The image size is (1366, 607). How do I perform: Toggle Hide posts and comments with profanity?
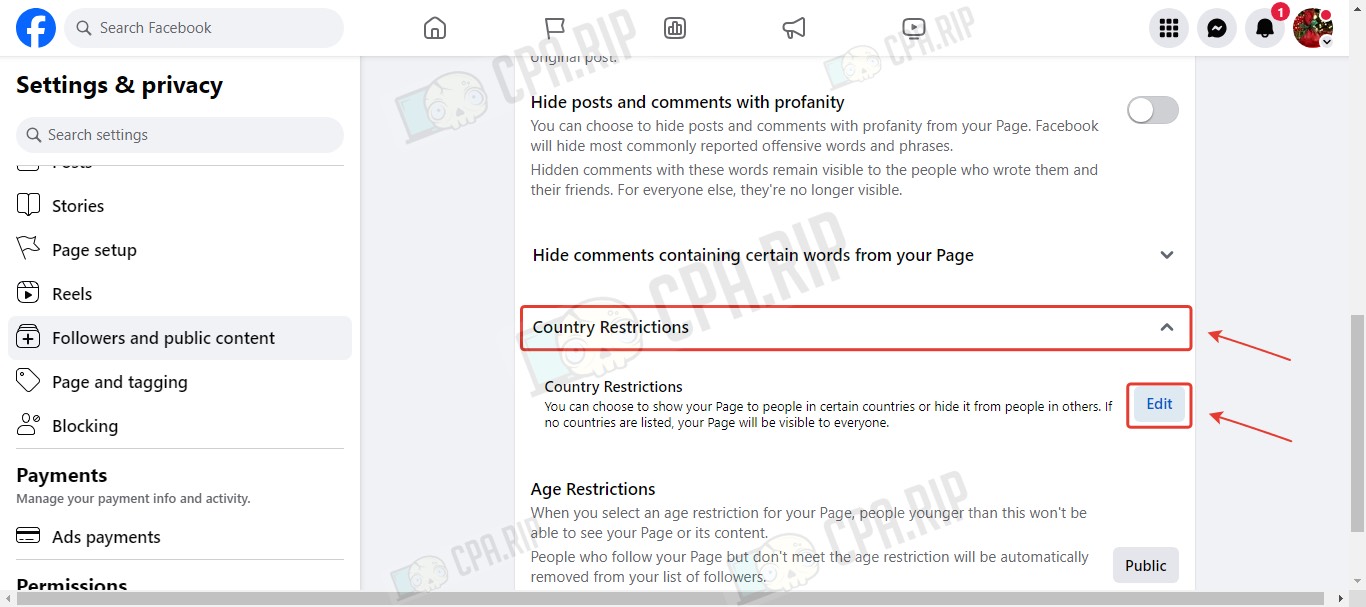click(1153, 110)
